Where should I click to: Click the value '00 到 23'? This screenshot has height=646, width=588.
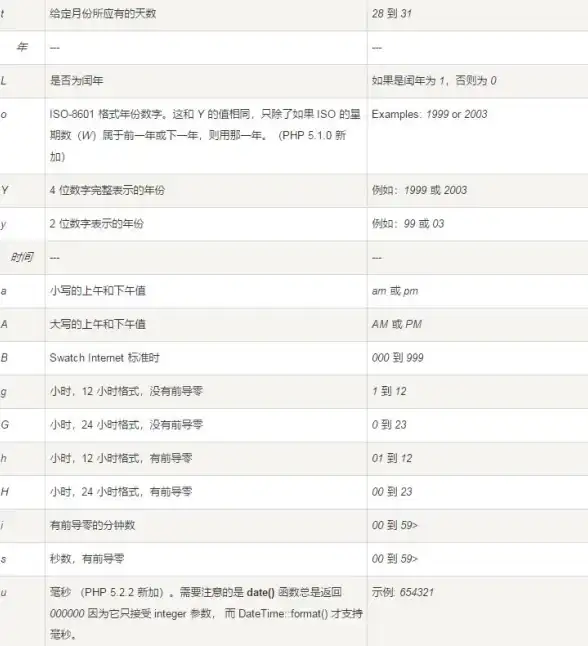coord(392,492)
